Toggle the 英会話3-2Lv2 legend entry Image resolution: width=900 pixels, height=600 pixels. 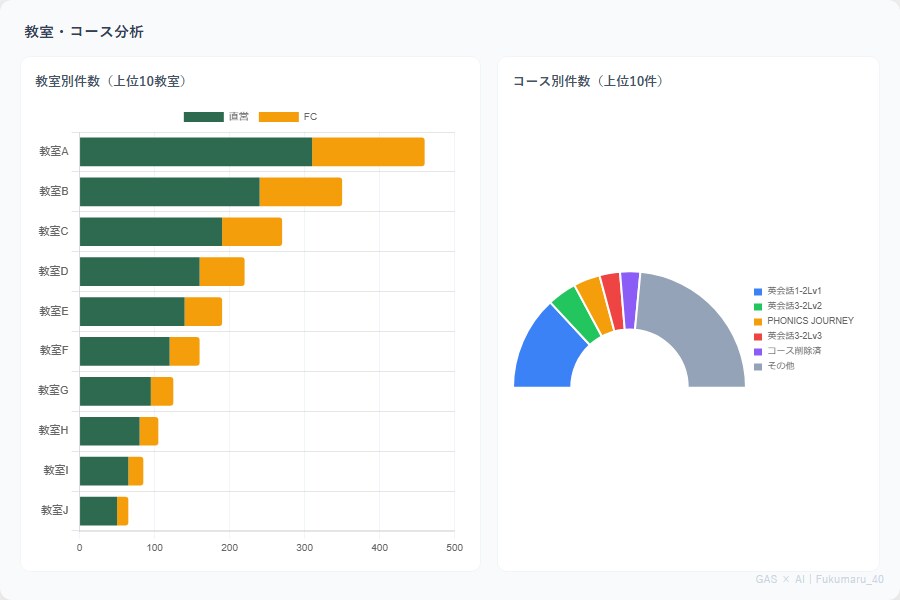click(x=788, y=306)
